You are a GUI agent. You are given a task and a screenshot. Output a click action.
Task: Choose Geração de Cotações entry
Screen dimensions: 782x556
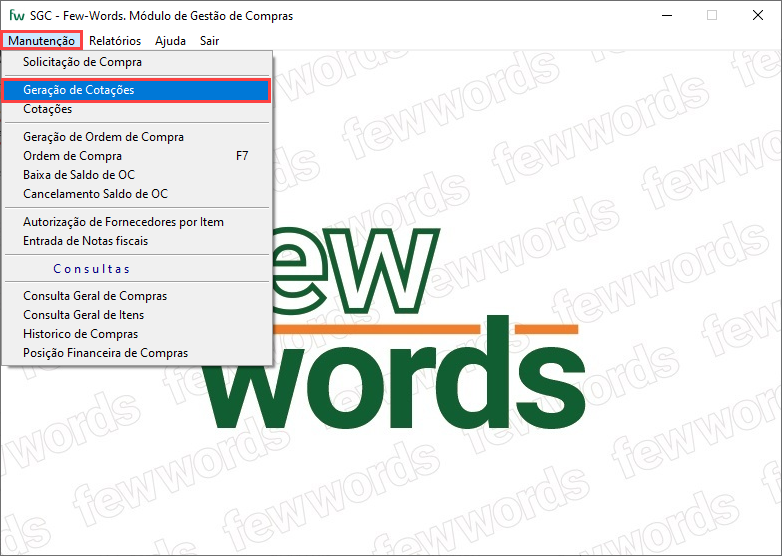click(137, 90)
